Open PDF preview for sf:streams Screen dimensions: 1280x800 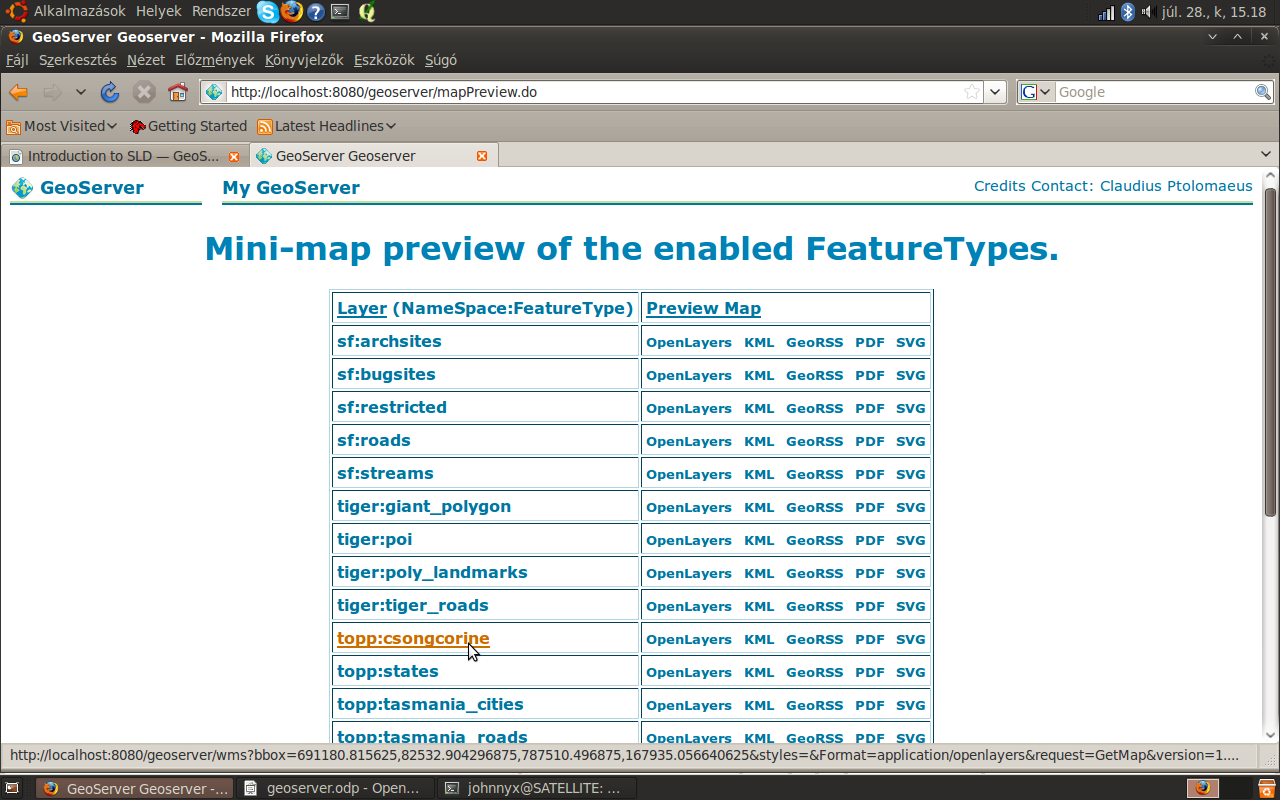(870, 474)
